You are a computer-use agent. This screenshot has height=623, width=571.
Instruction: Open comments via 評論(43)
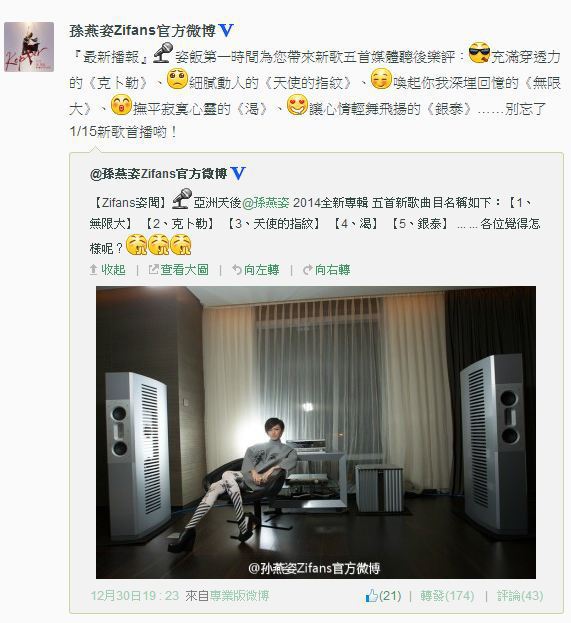tap(520, 596)
